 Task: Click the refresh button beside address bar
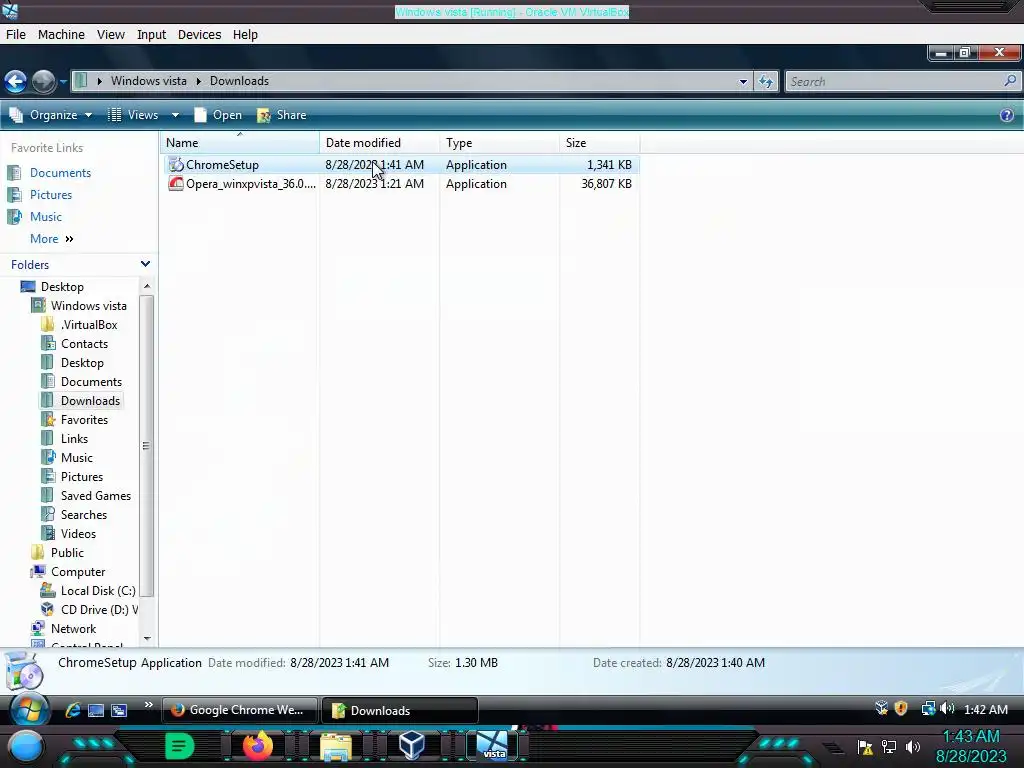coord(765,81)
